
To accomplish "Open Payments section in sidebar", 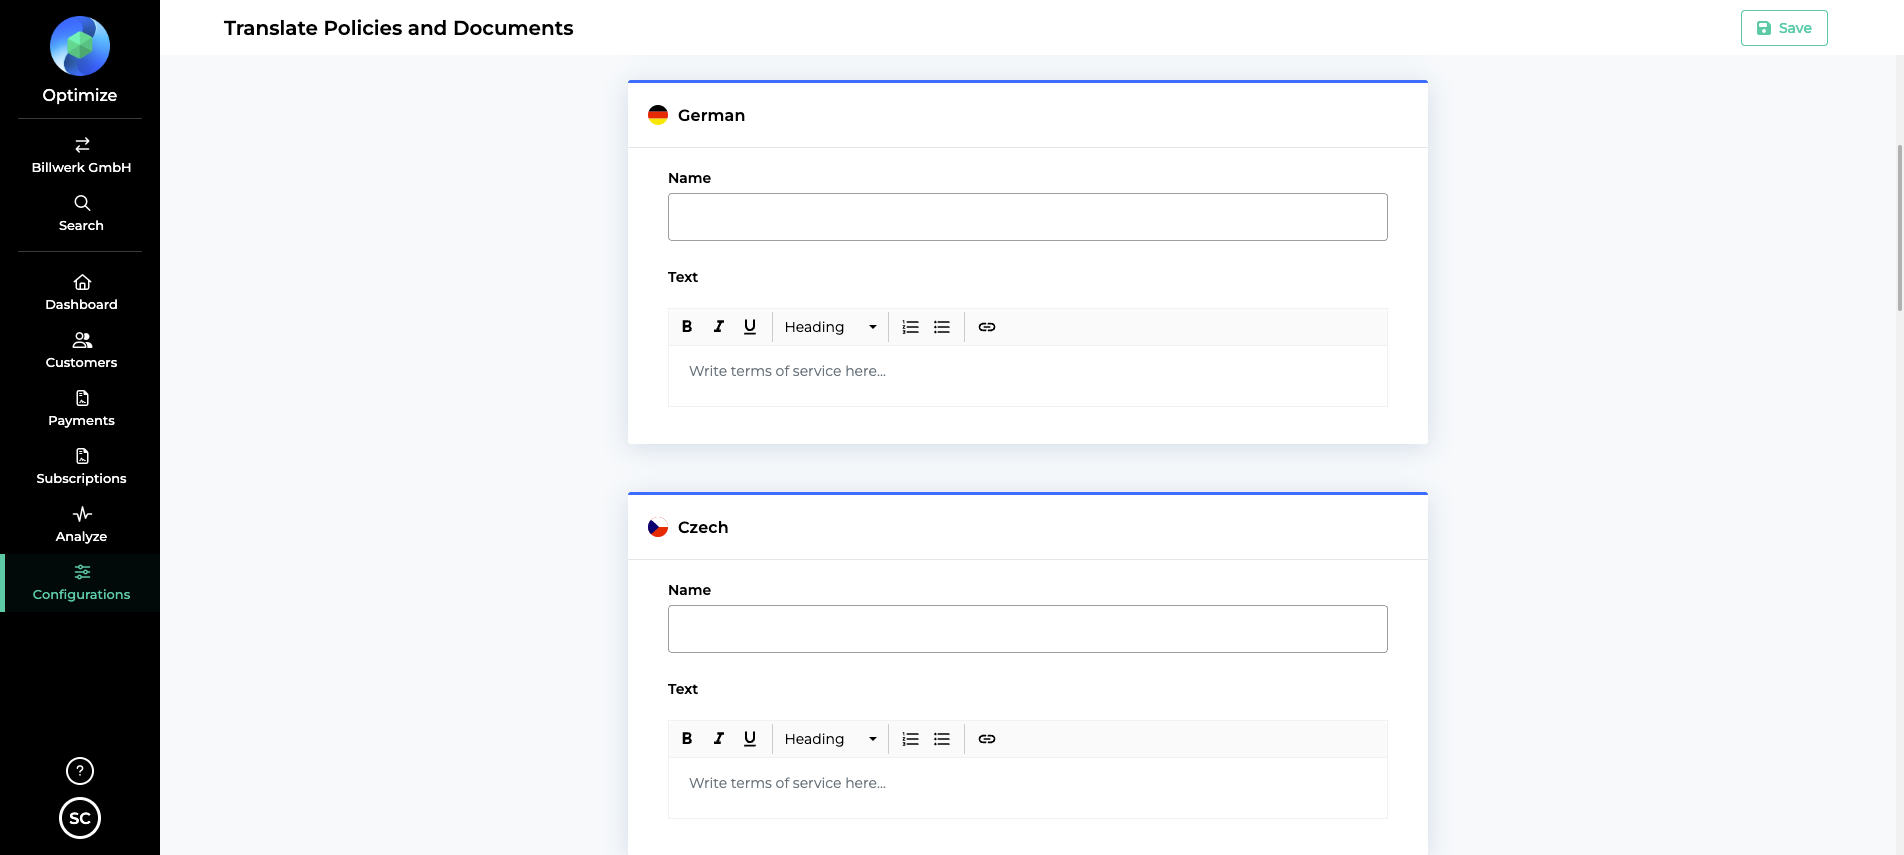I will [x=81, y=409].
